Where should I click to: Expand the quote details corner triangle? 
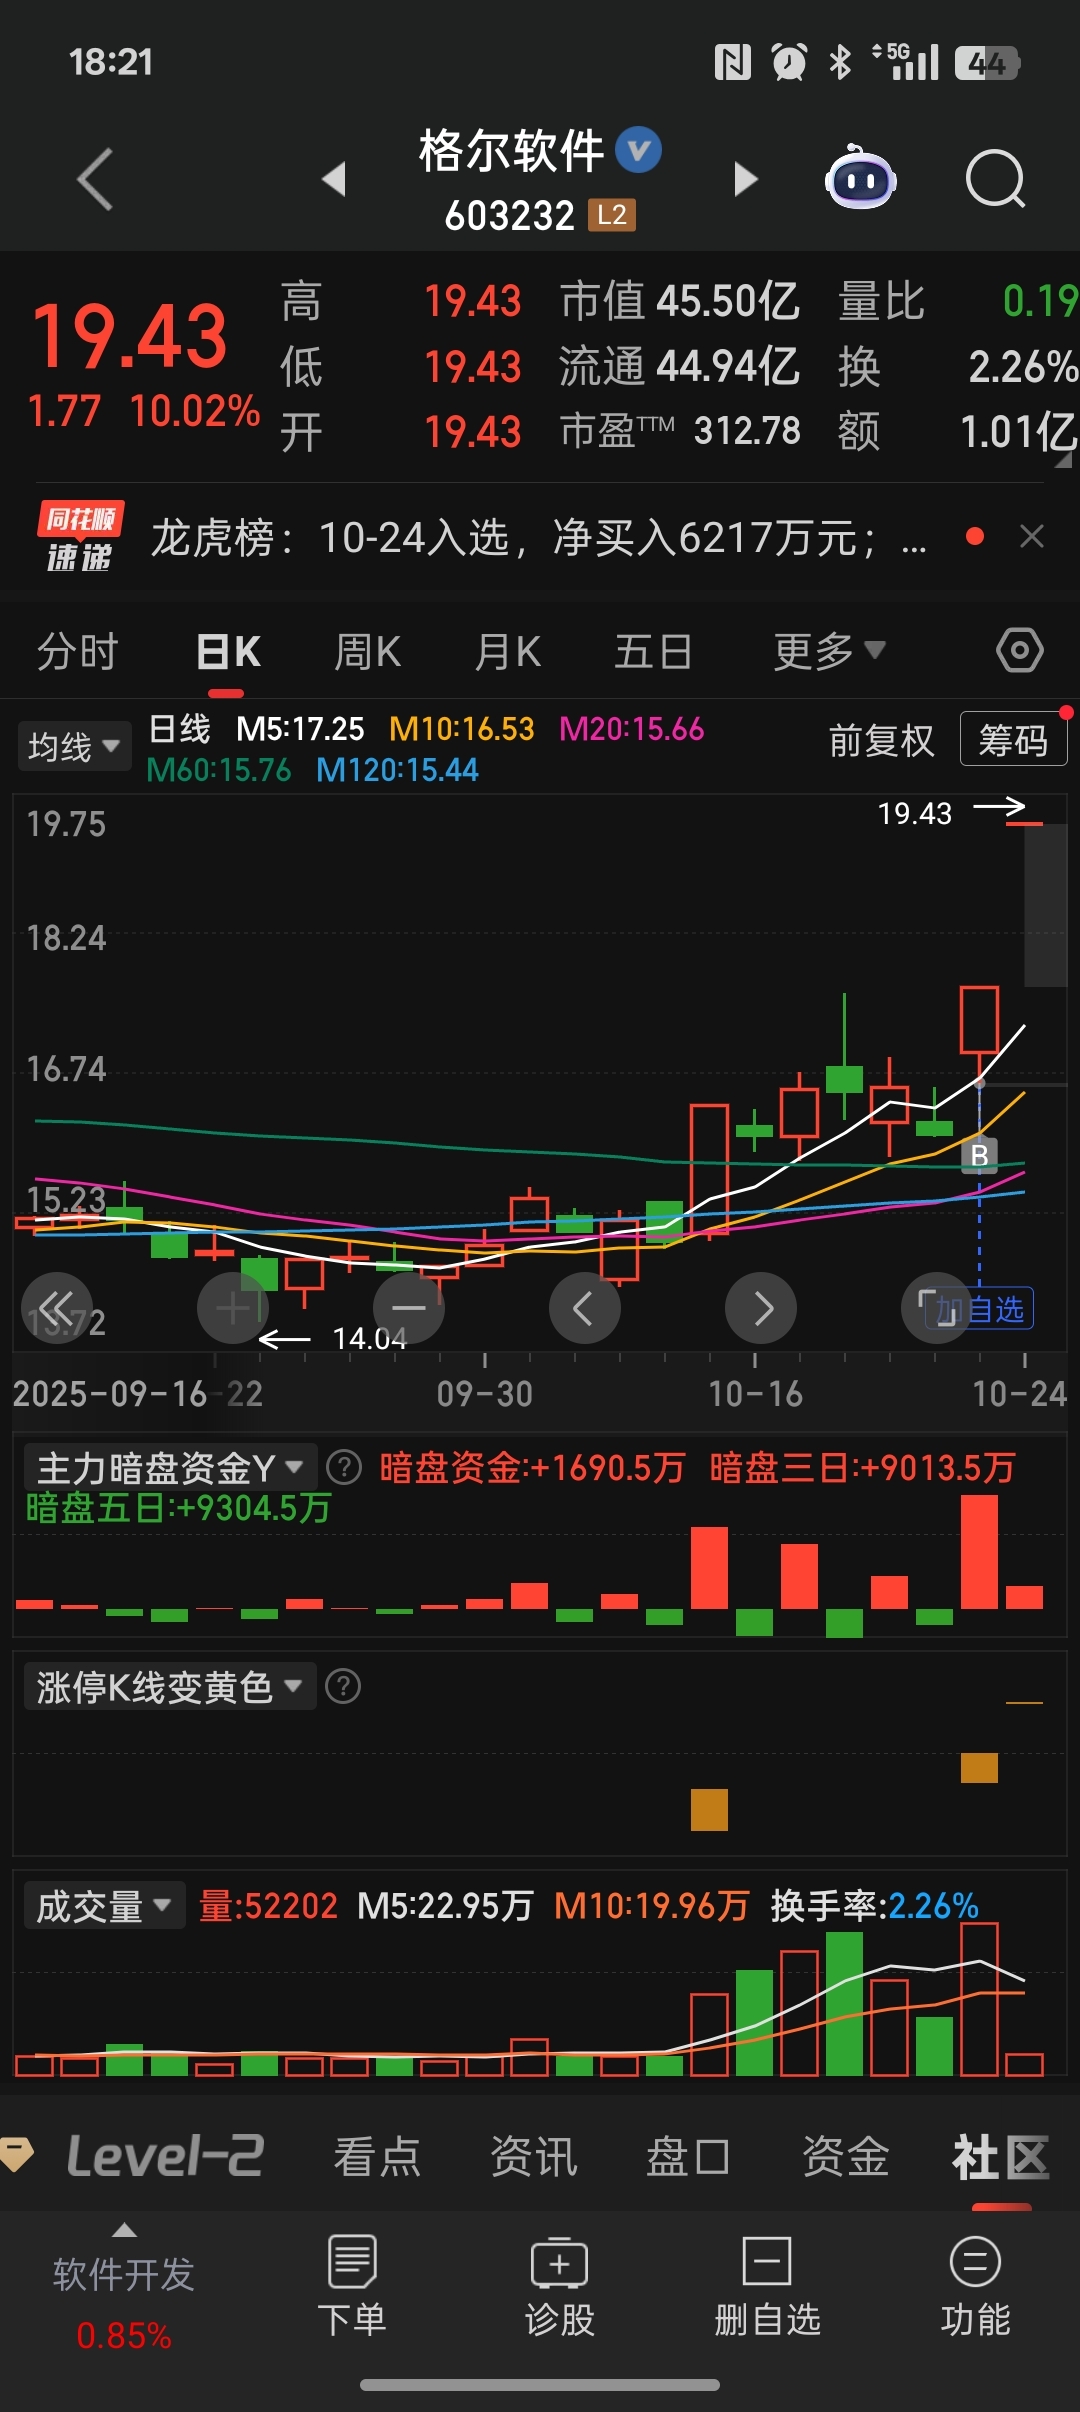pos(1062,461)
